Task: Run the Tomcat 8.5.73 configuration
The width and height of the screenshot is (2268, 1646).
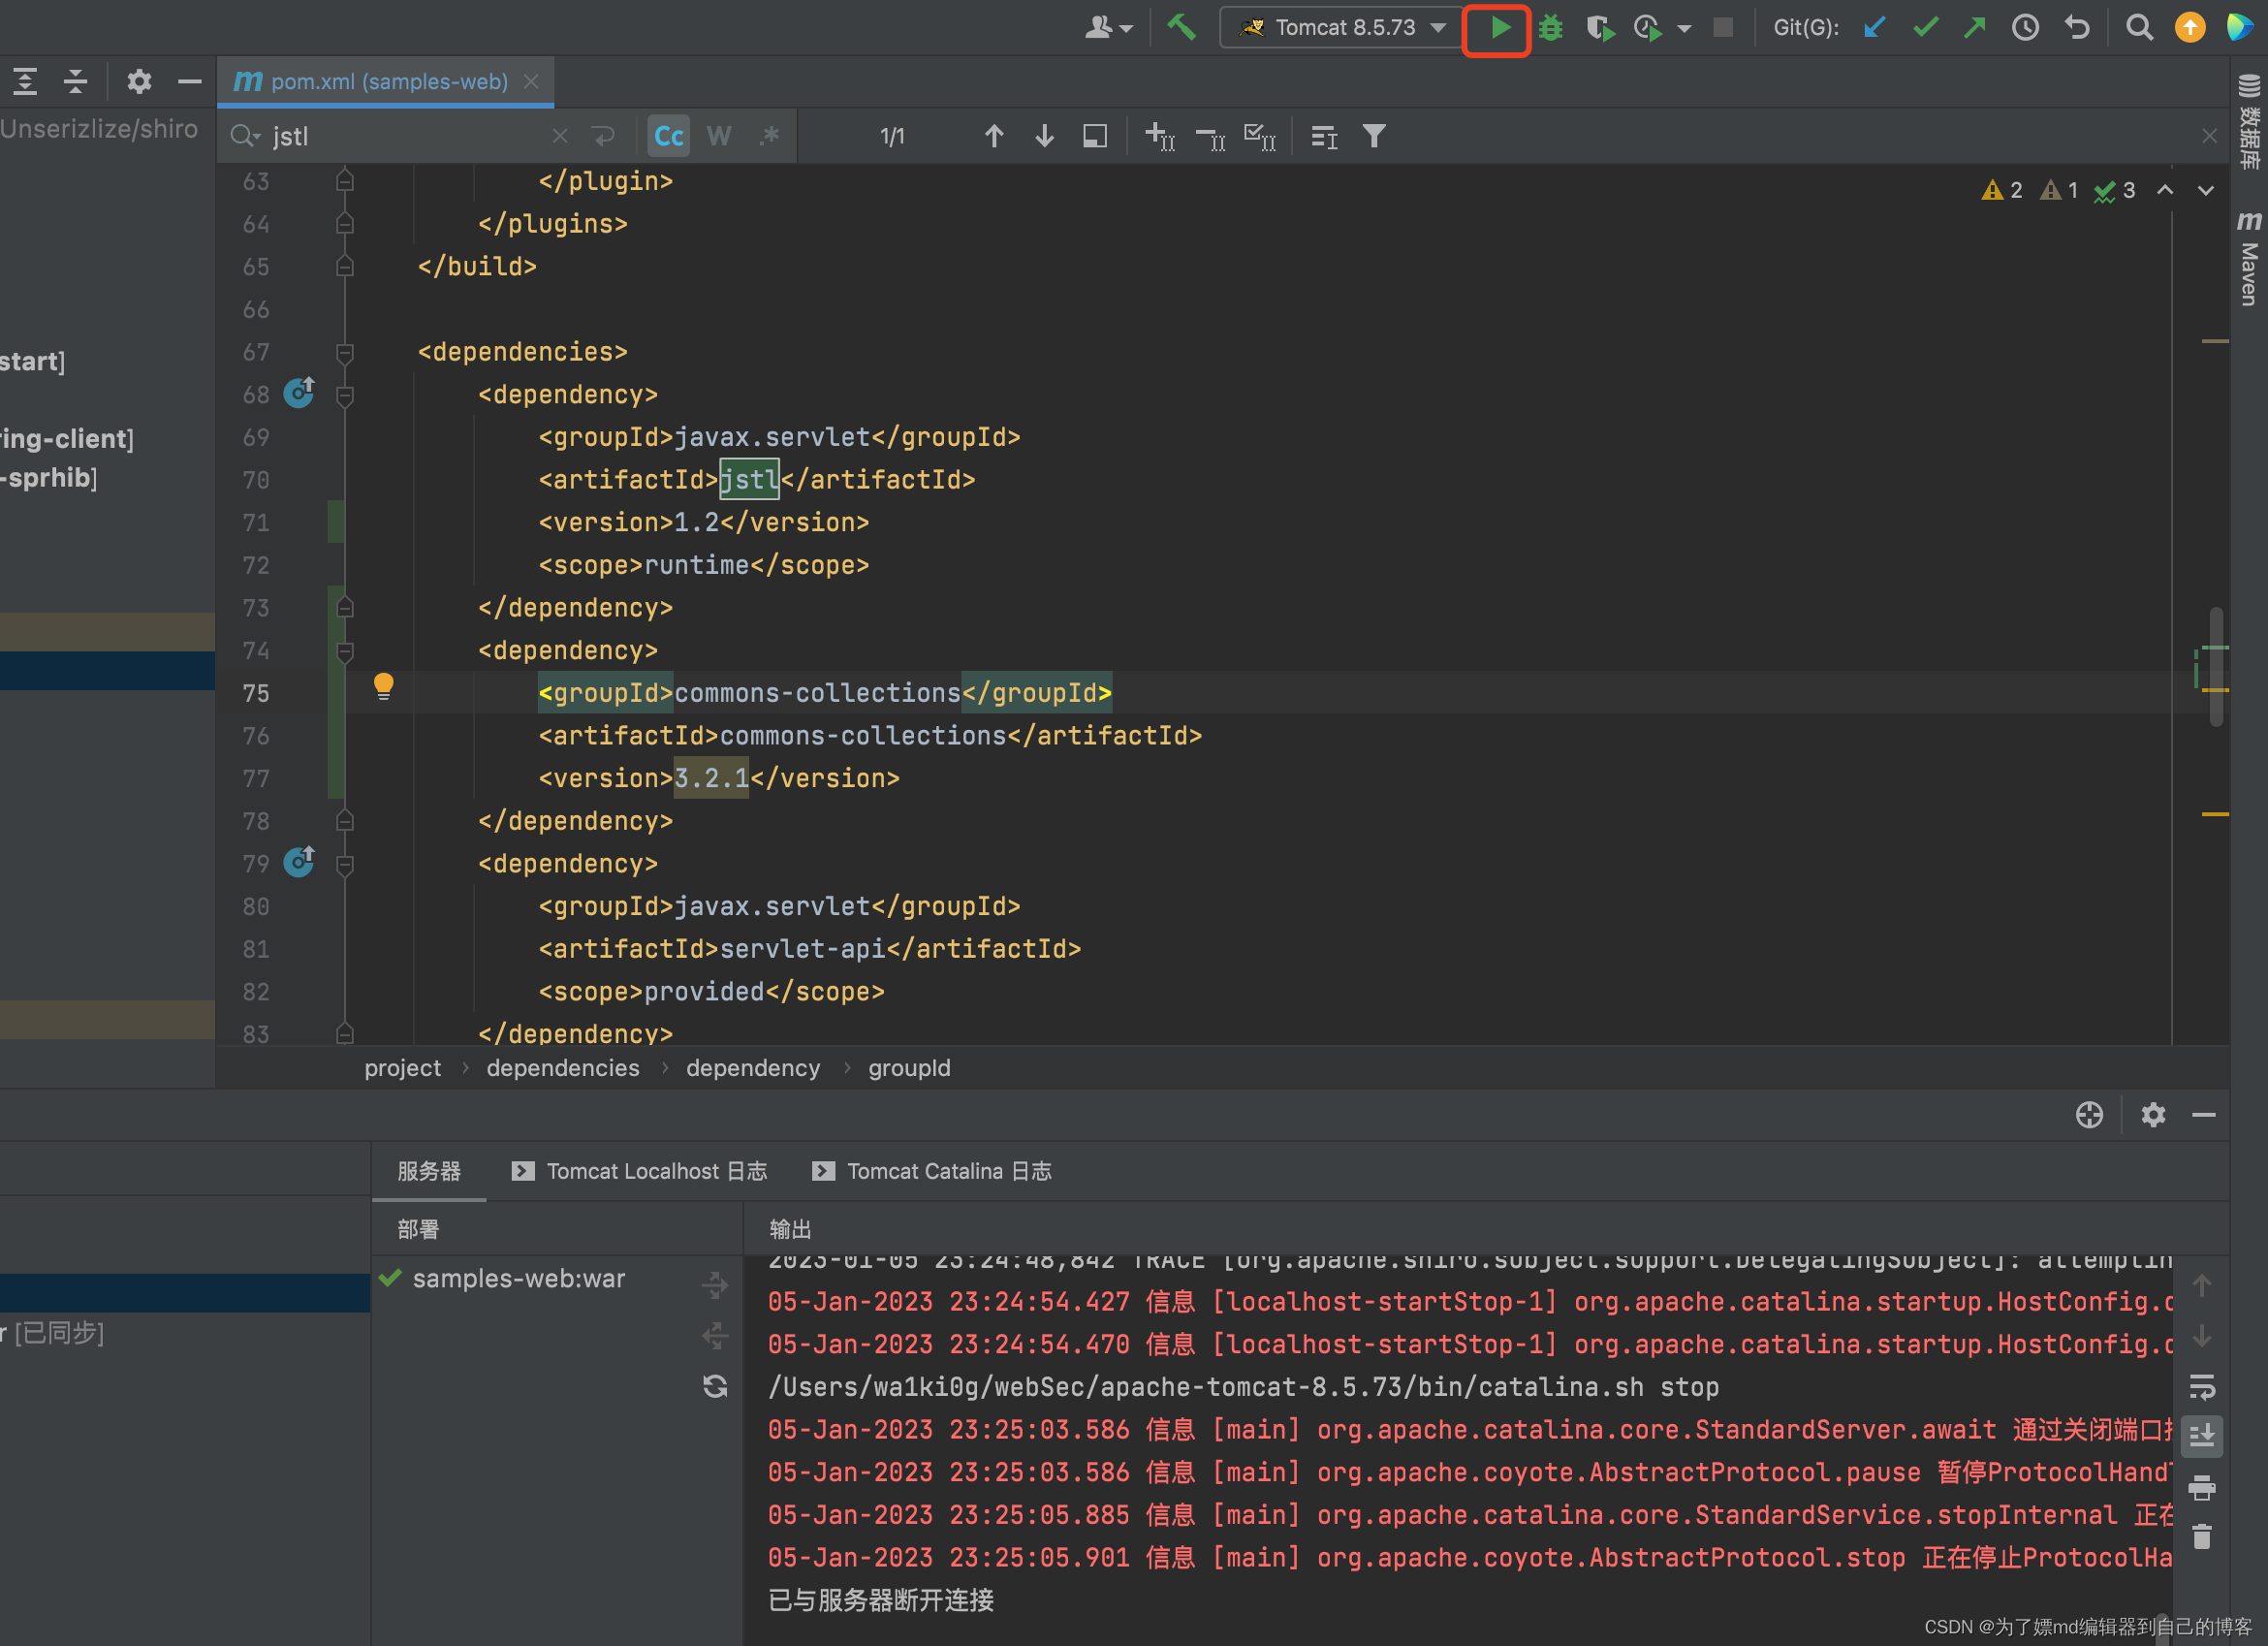Action: pos(1499,28)
